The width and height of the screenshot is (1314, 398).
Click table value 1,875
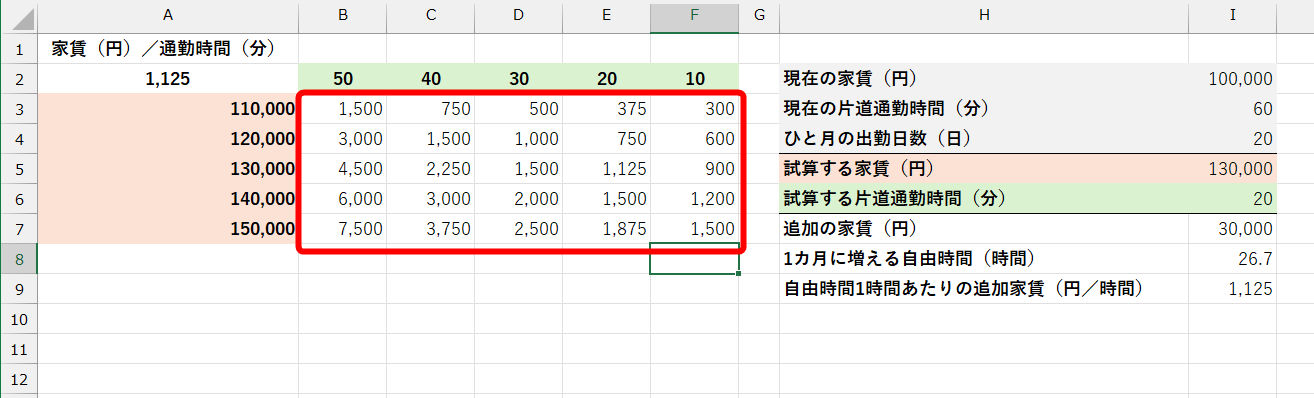pyautogui.click(x=606, y=228)
